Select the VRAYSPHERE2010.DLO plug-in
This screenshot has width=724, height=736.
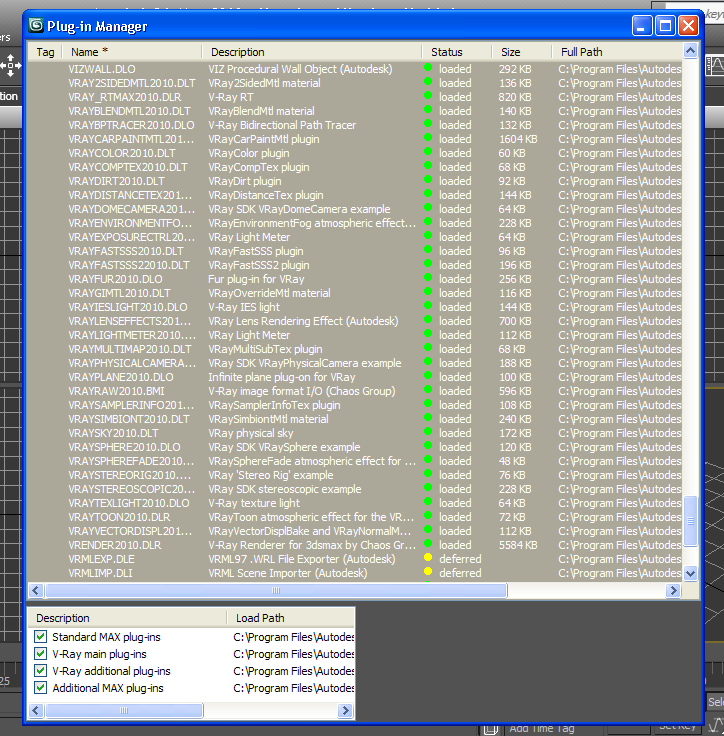(354, 447)
